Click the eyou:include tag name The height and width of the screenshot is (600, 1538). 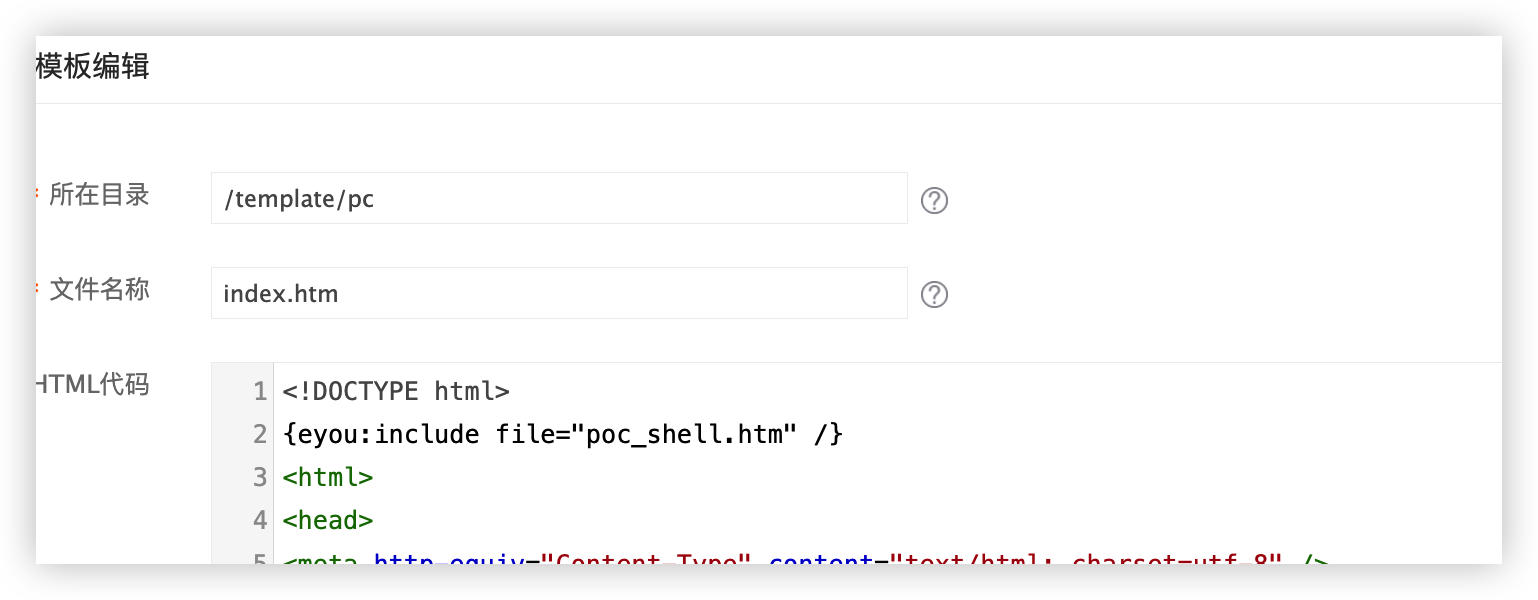pos(388,434)
